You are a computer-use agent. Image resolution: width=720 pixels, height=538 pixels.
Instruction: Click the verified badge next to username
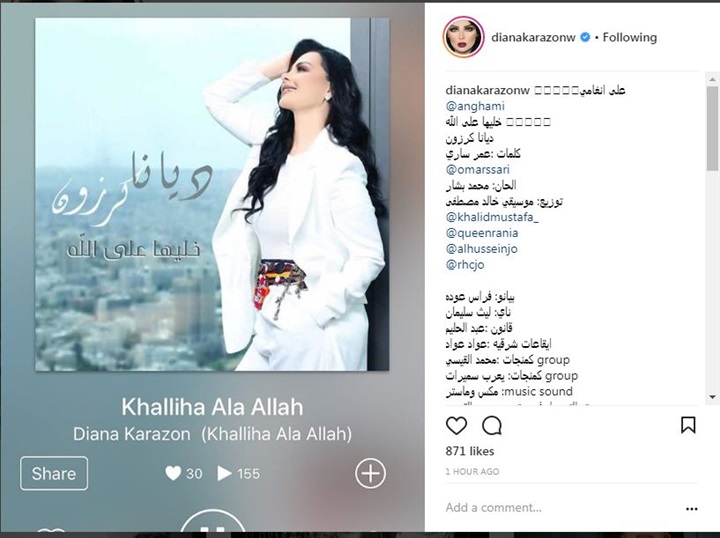pyautogui.click(x=585, y=37)
